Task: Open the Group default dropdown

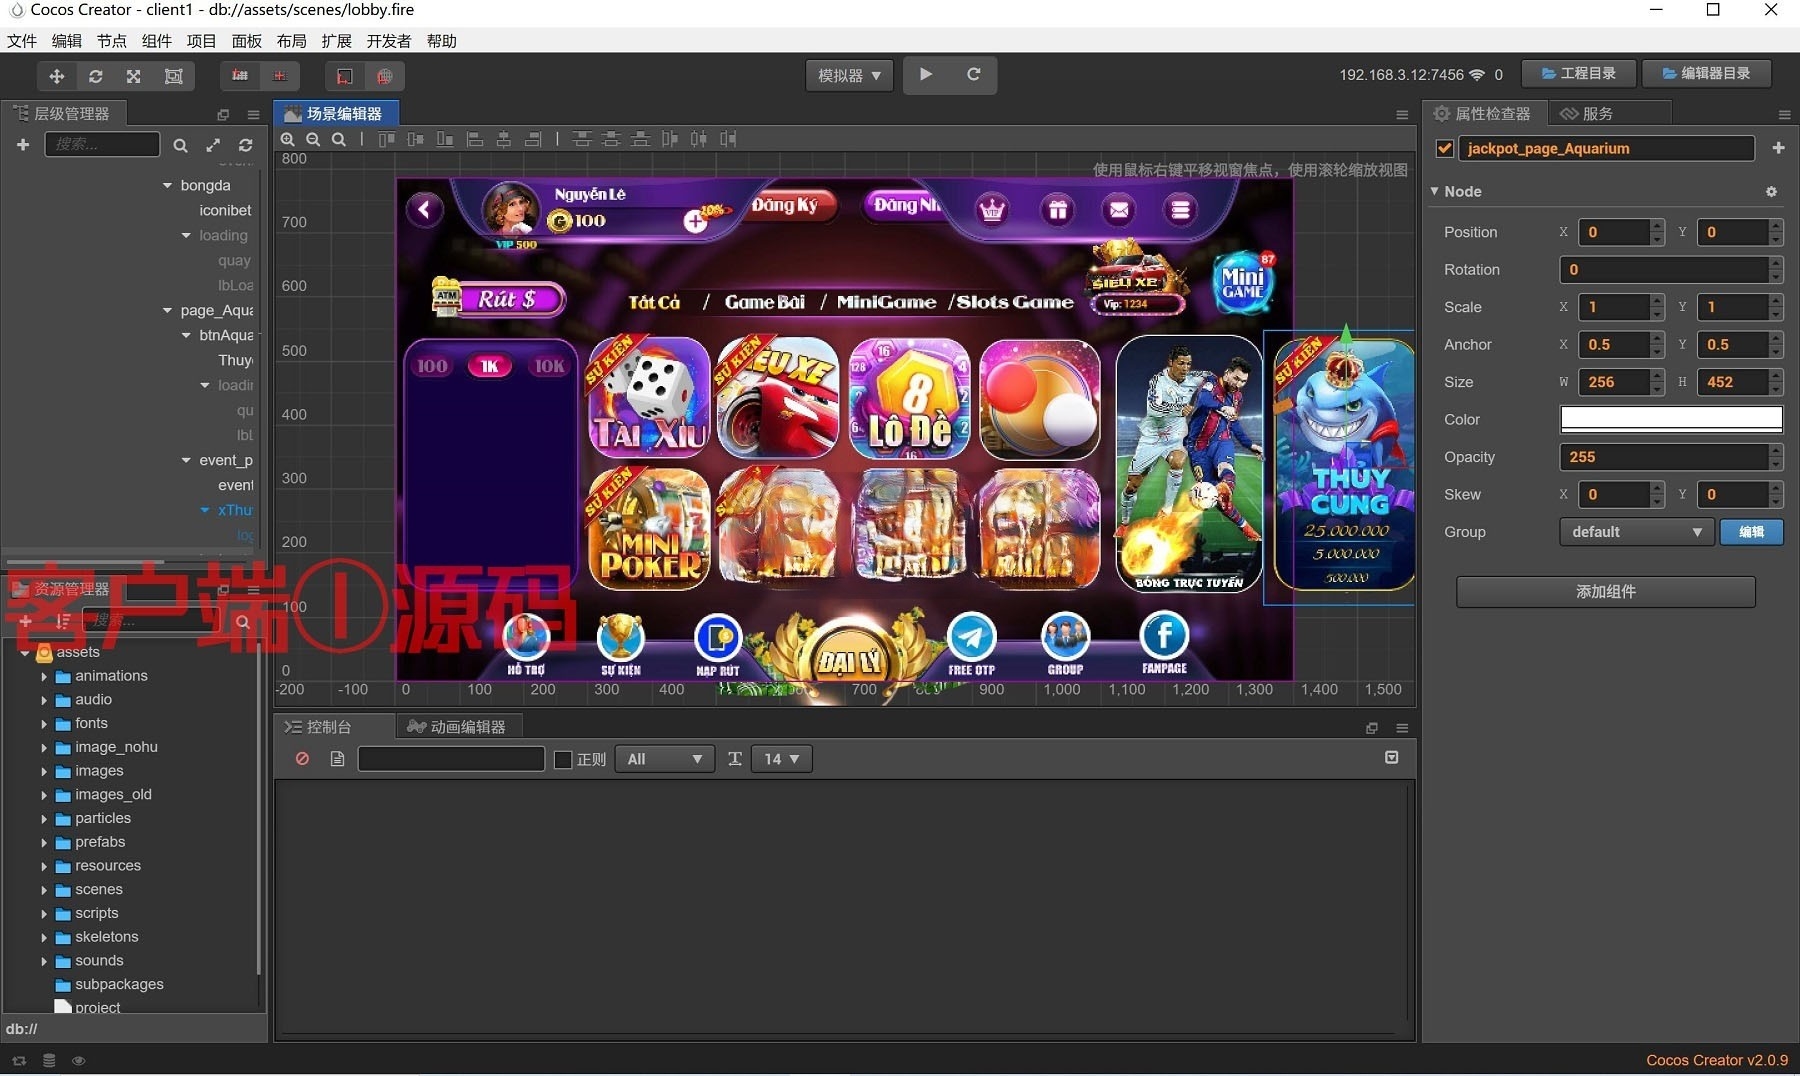Action: click(1636, 532)
